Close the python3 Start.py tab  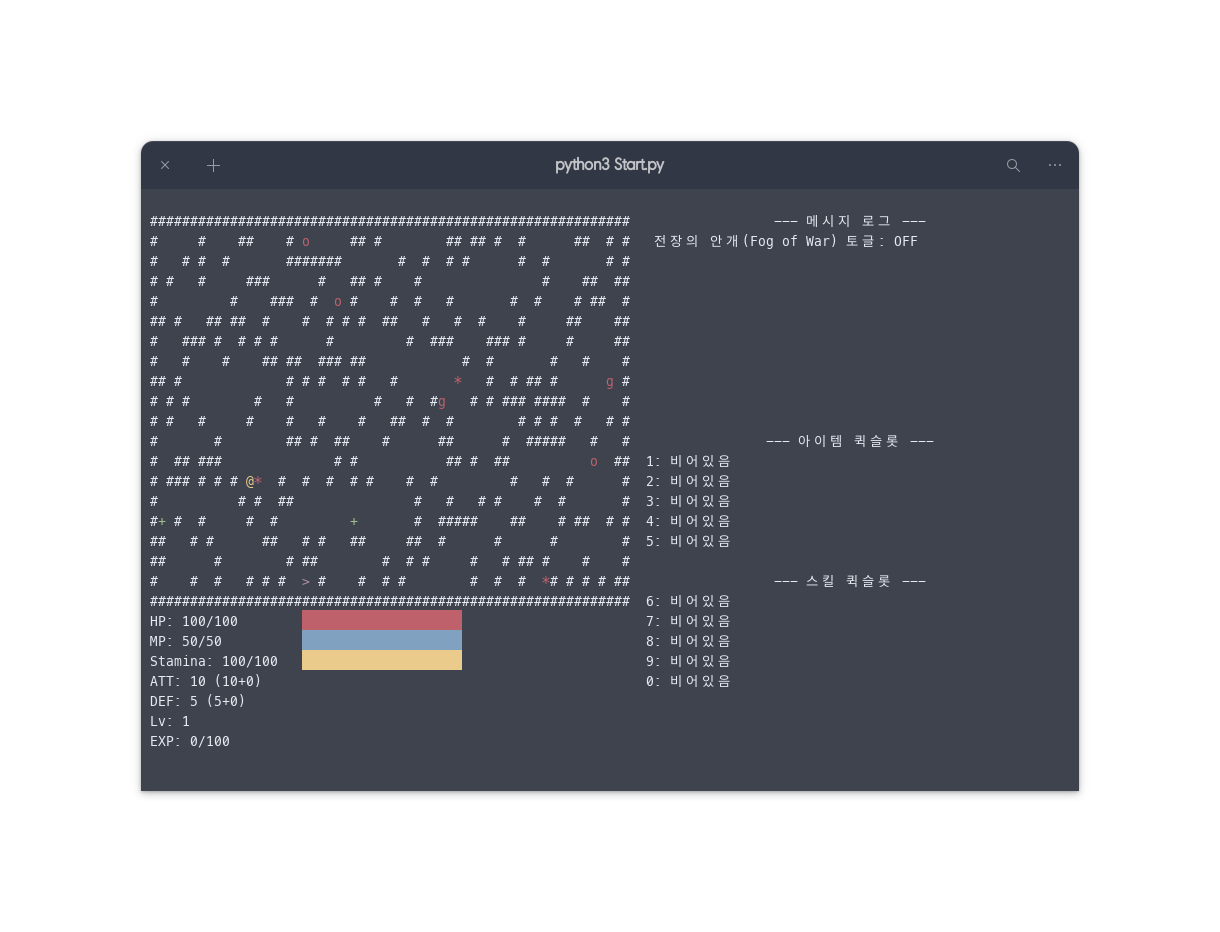pos(165,165)
